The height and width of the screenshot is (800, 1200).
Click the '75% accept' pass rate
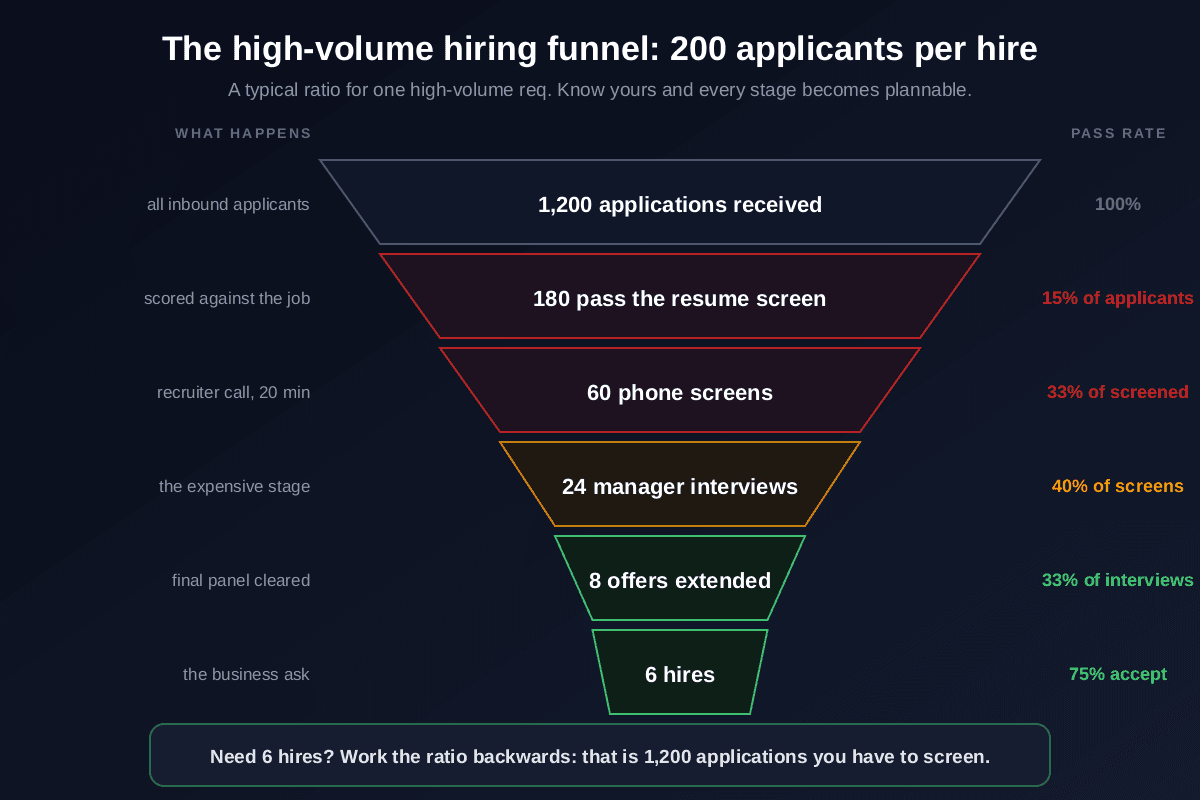(x=1118, y=674)
